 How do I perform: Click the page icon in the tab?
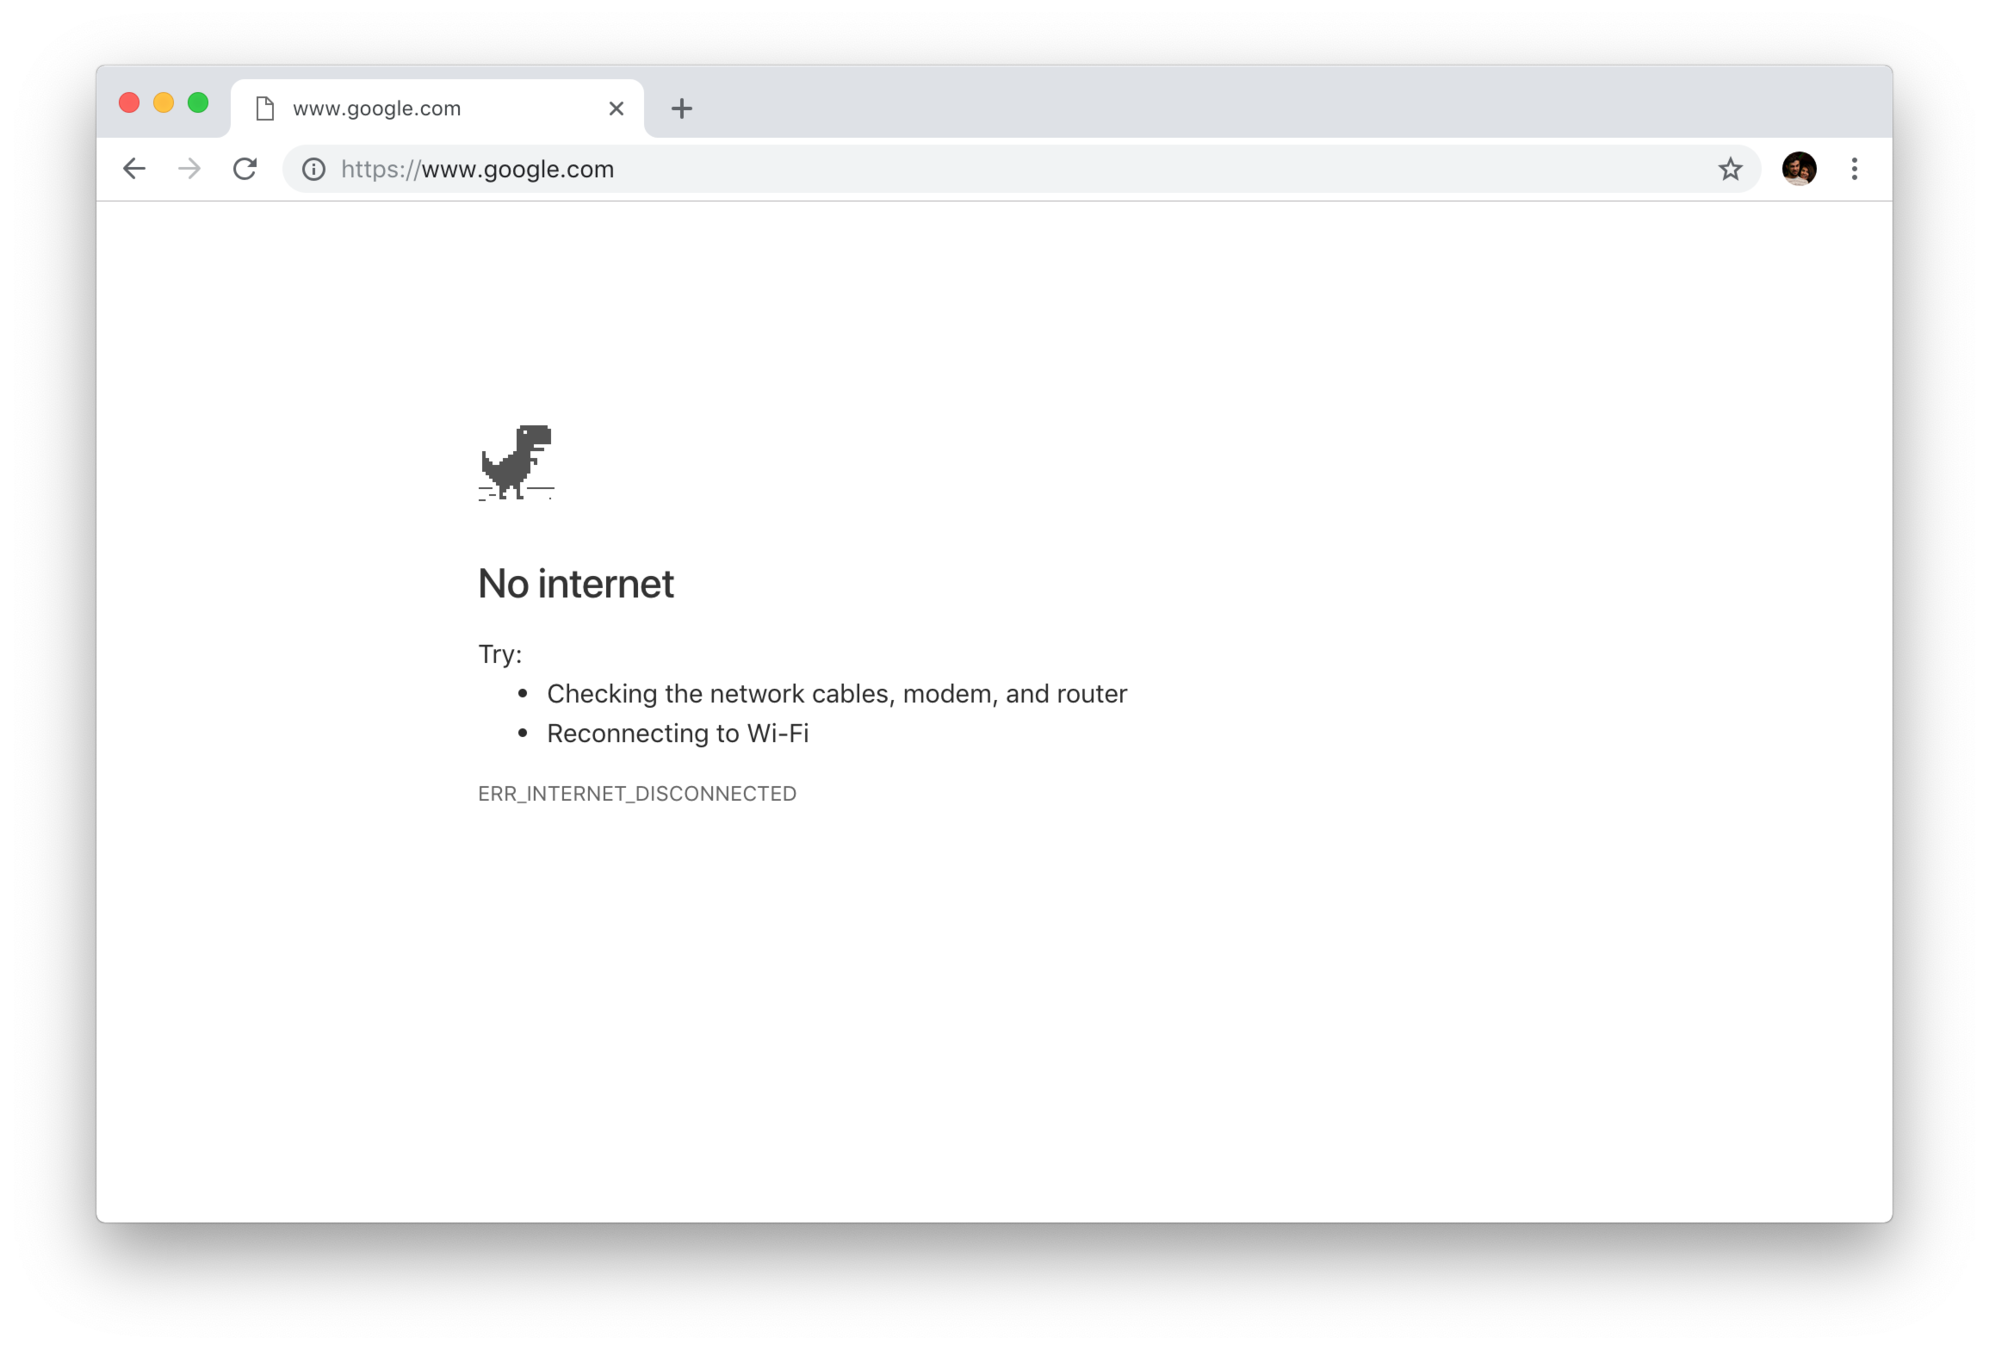265,108
